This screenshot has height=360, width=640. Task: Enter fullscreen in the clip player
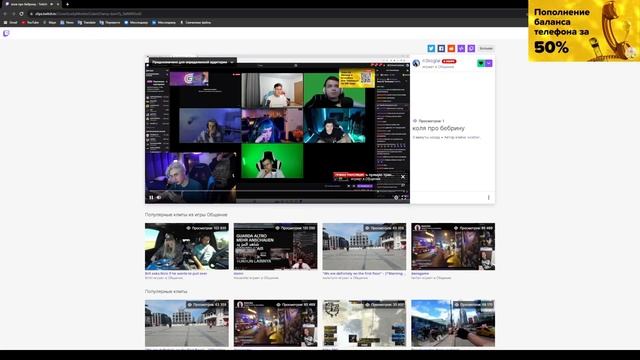click(x=404, y=198)
